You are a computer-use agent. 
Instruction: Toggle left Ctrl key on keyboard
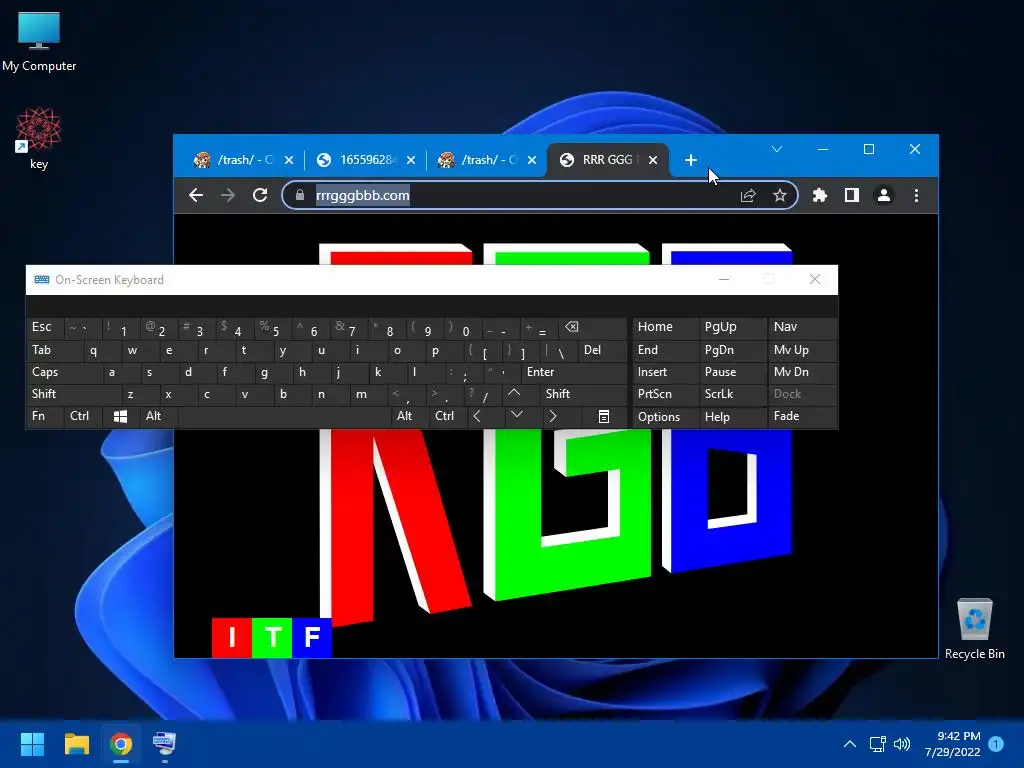[82, 417]
